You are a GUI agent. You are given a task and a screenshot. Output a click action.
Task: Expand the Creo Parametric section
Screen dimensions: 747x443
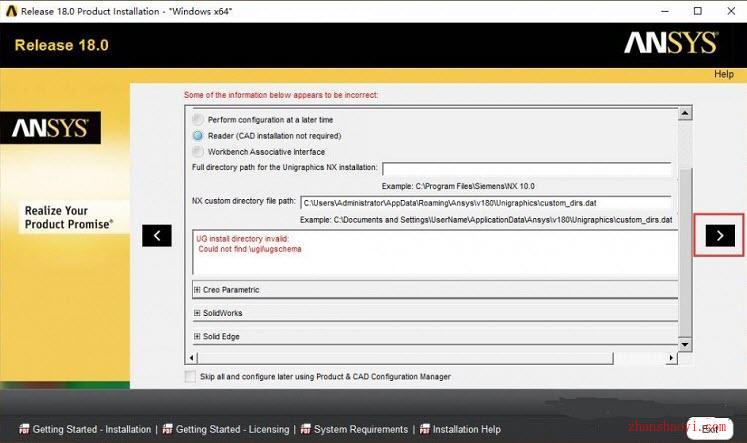pyautogui.click(x=197, y=290)
